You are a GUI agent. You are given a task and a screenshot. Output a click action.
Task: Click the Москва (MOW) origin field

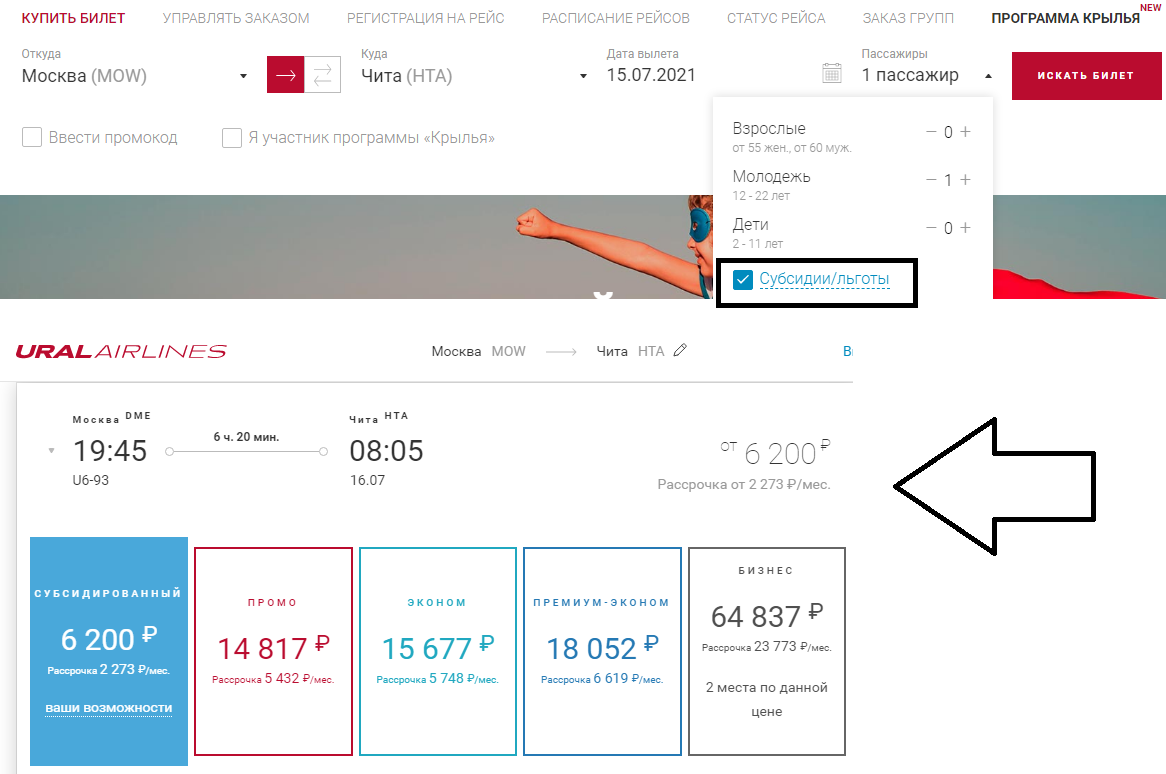coord(84,76)
